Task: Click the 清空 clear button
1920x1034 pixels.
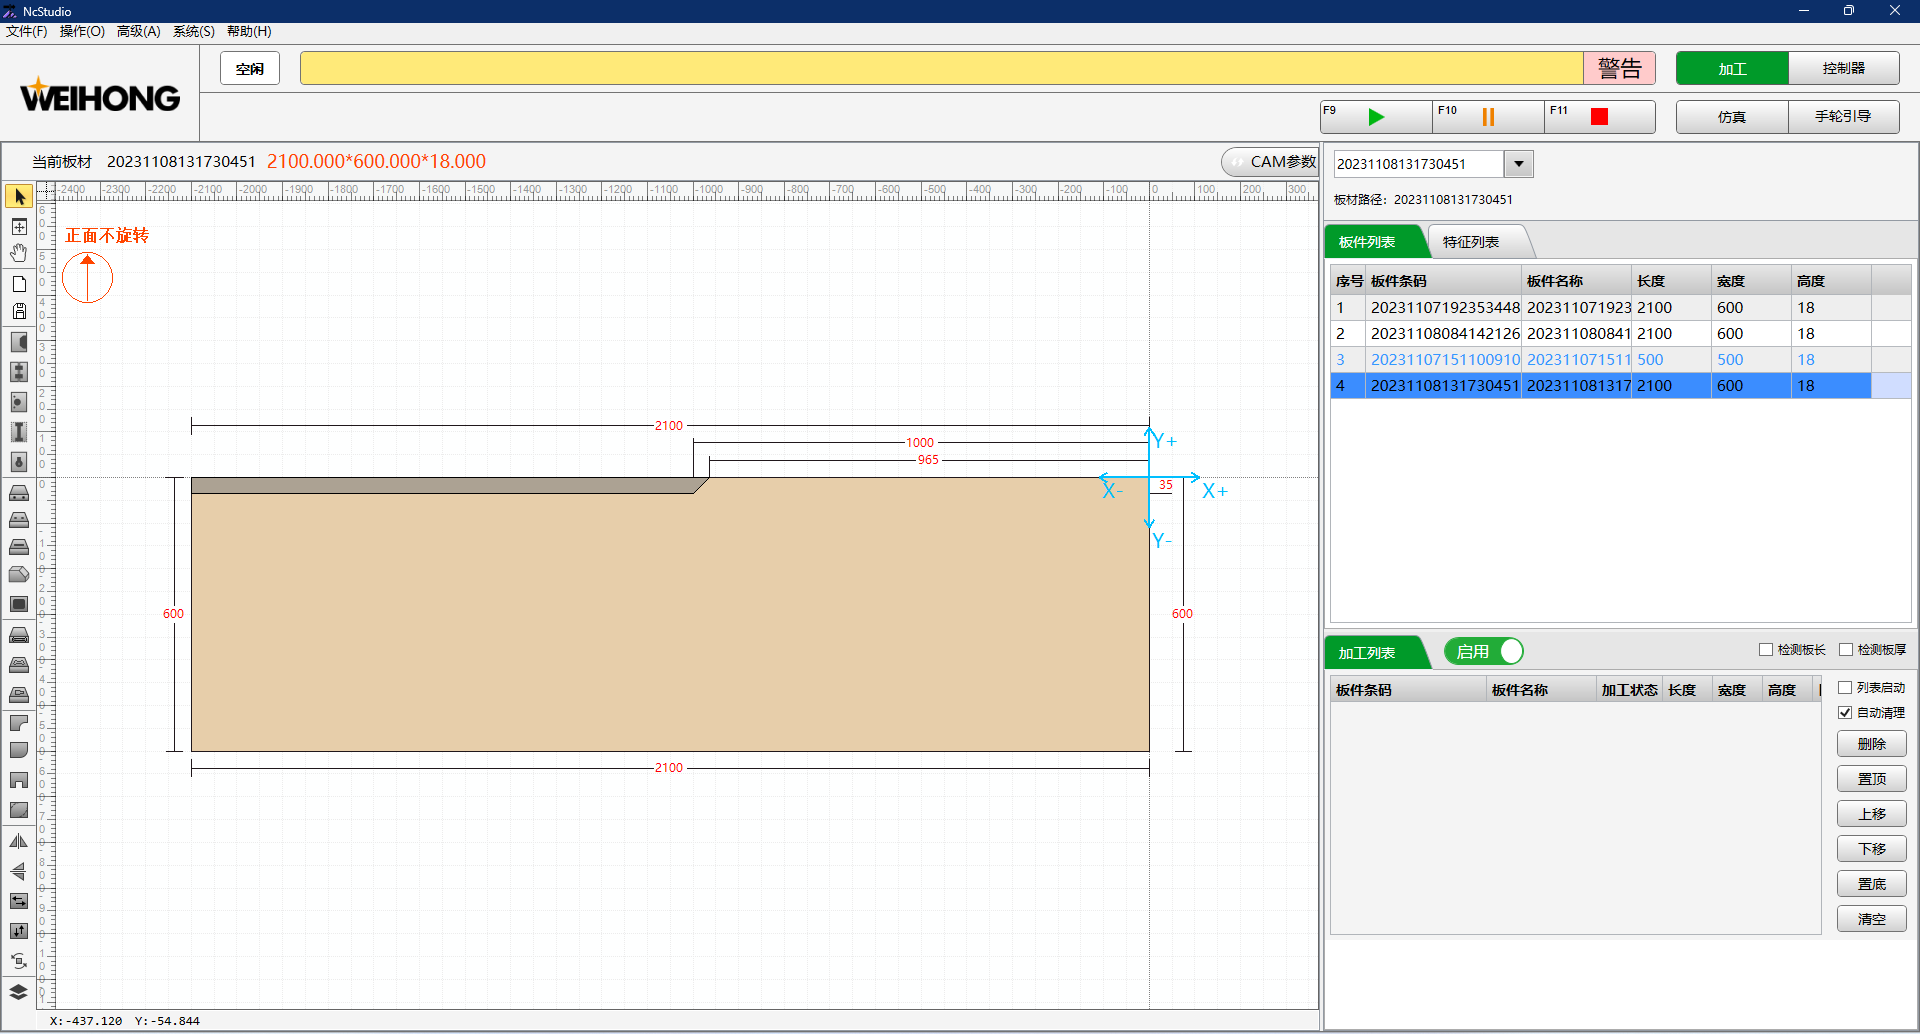Action: (1871, 919)
